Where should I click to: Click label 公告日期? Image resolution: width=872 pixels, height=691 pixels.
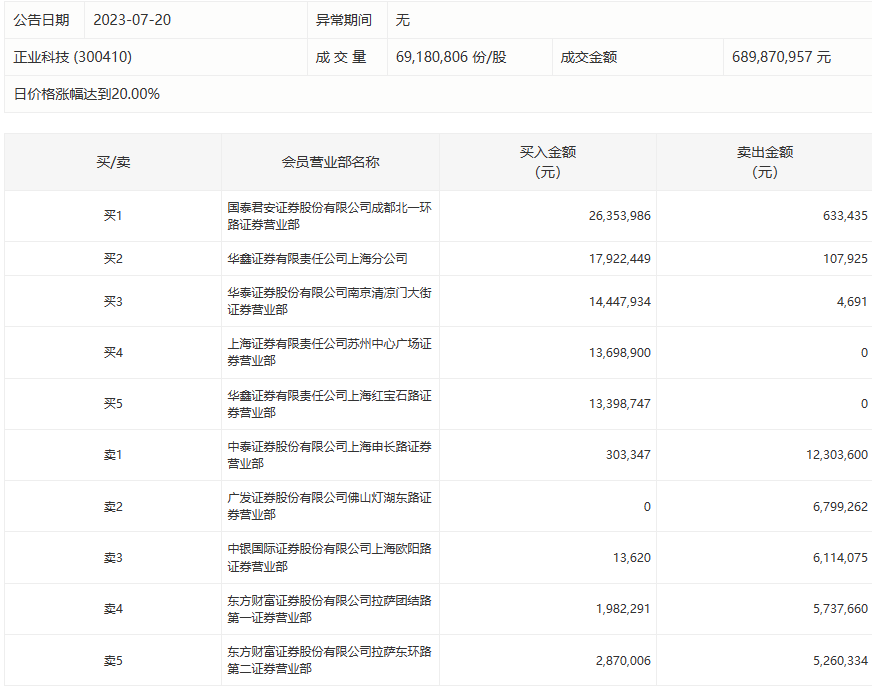(41, 20)
